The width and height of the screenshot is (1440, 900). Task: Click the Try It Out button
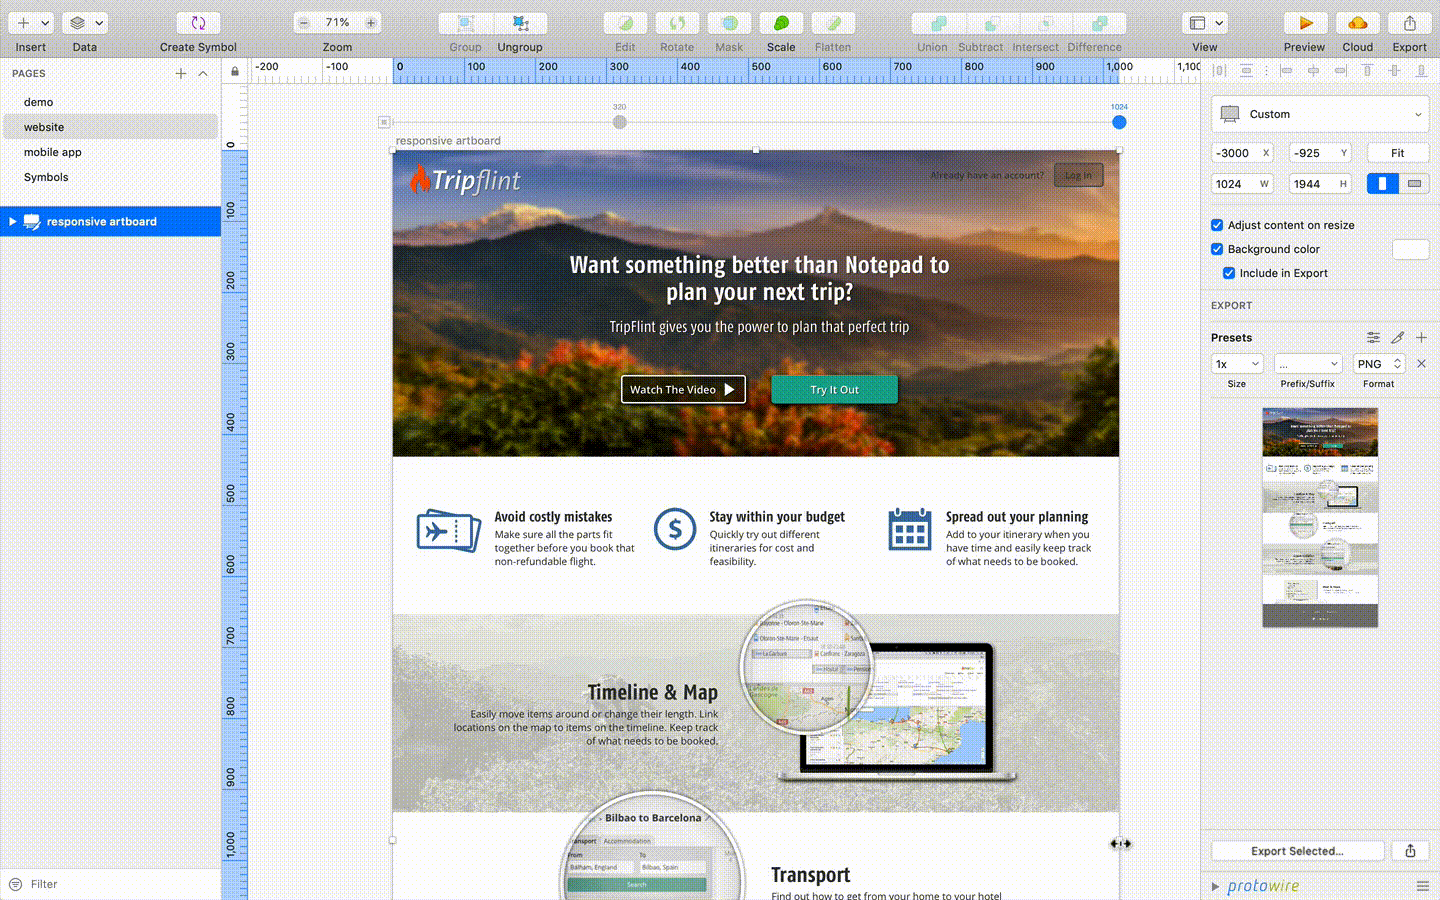tap(834, 389)
